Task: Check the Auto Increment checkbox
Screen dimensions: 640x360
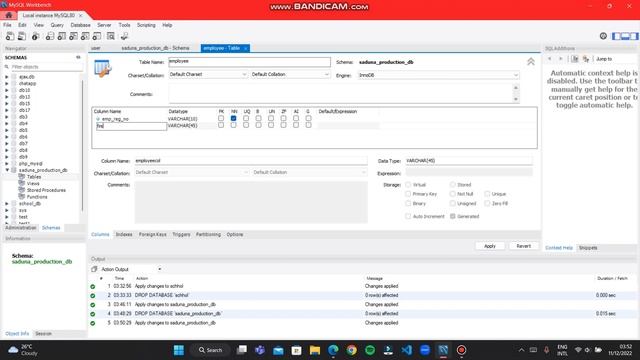Action: coord(408,216)
